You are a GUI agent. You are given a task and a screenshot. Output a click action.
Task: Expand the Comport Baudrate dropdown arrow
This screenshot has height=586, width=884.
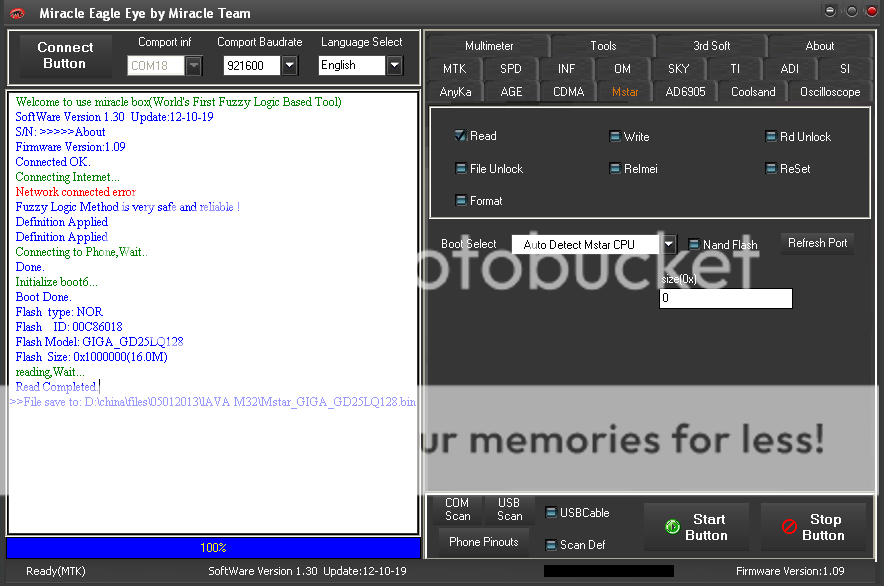coord(289,66)
